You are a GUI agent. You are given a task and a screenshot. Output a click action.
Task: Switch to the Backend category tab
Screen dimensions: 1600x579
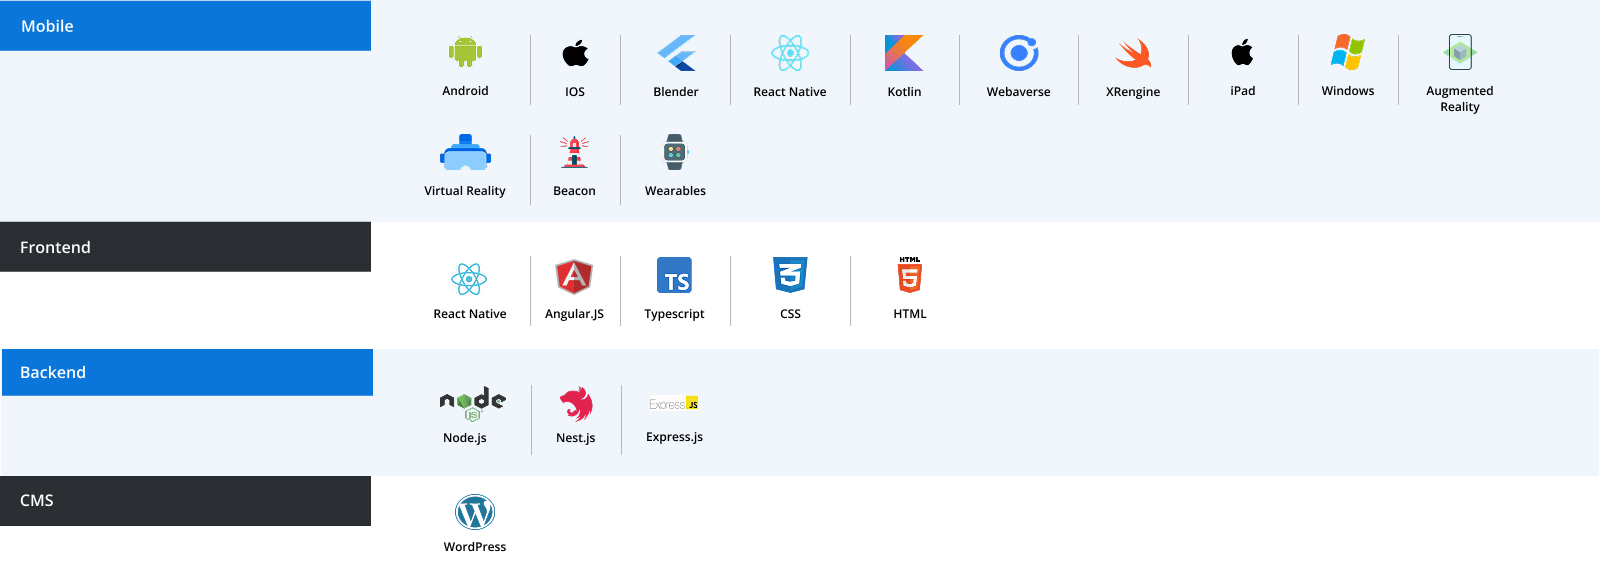click(187, 372)
